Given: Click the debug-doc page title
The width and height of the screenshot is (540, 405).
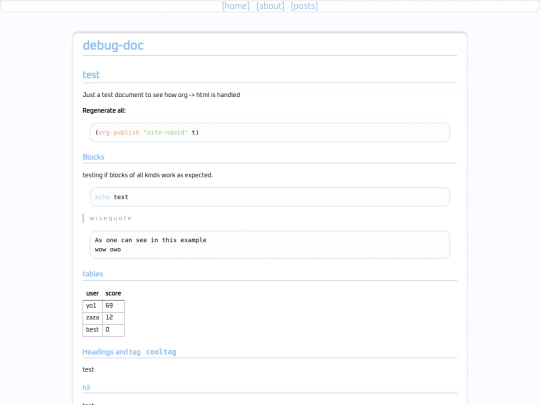Looking at the screenshot, I should tap(113, 45).
